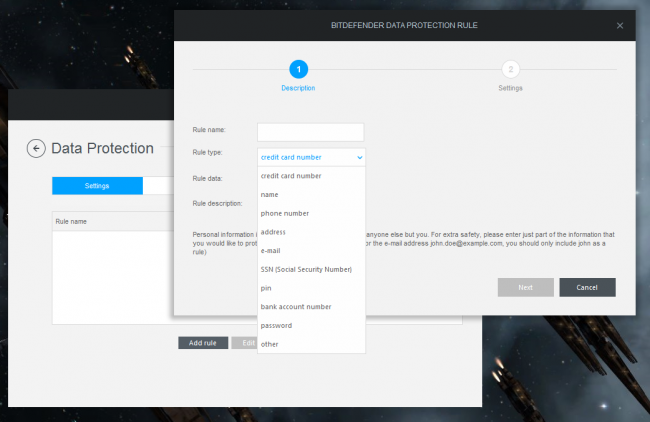Choose 'phone number' rule type option
650x422 pixels.
click(311, 213)
